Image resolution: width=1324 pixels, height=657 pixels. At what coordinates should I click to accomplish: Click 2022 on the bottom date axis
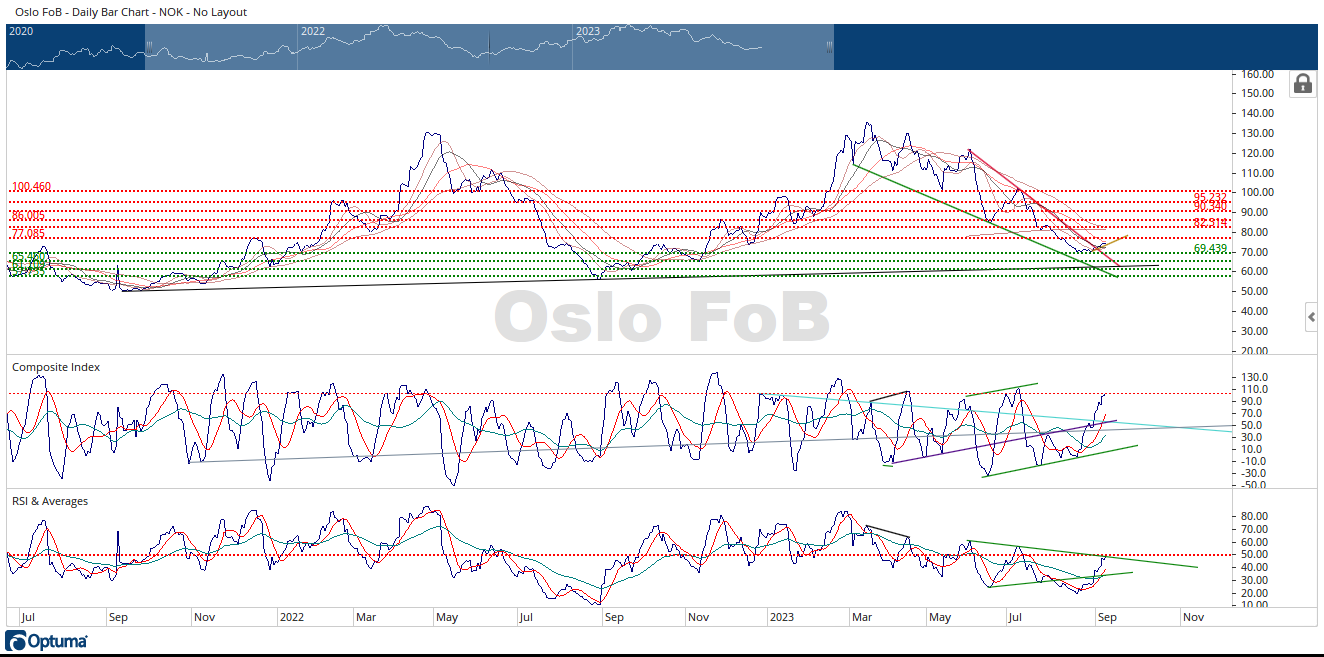point(292,617)
